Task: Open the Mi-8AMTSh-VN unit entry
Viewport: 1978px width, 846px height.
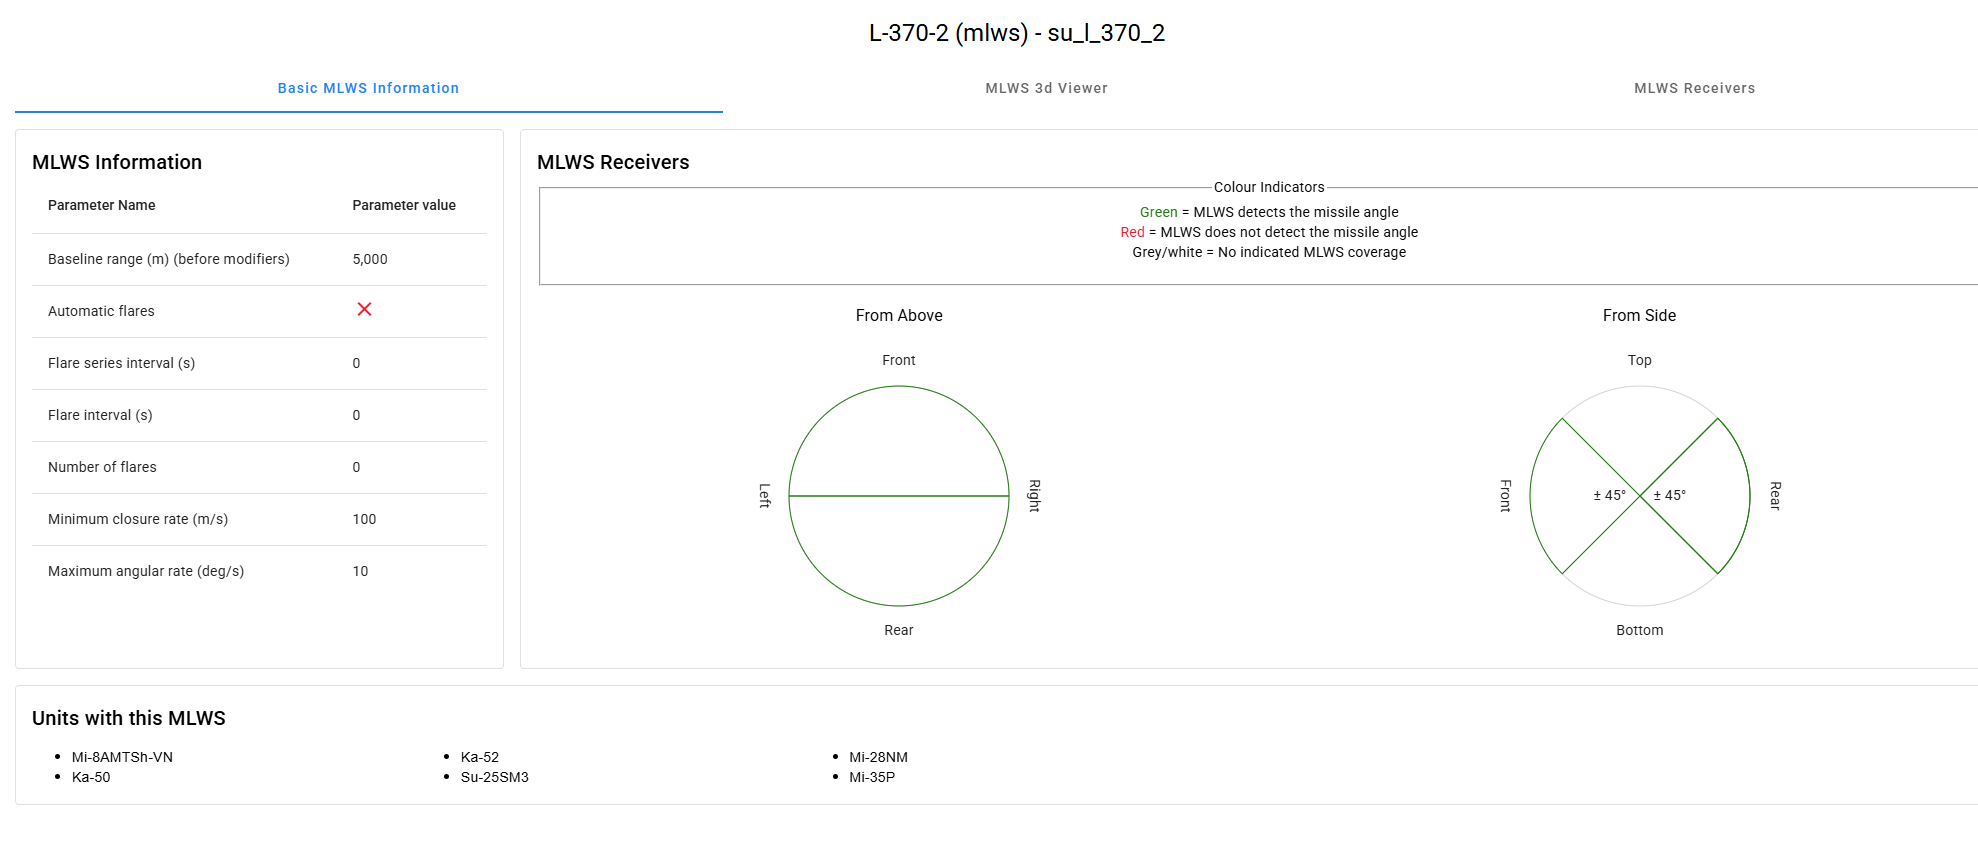Action: click(122, 757)
